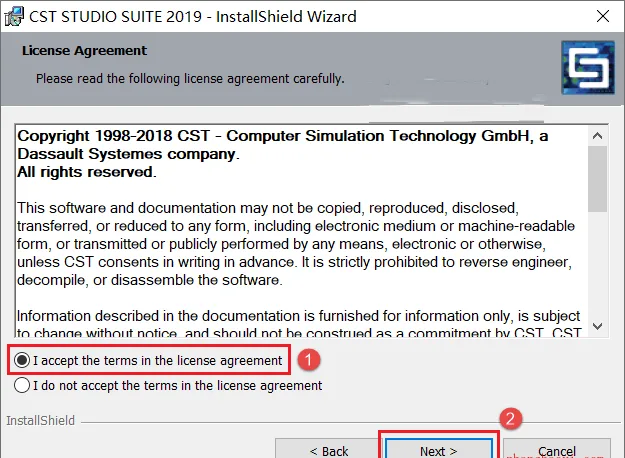Image resolution: width=625 pixels, height=458 pixels.
Task: Click scrollbar track below the thumb
Action: pos(597,264)
